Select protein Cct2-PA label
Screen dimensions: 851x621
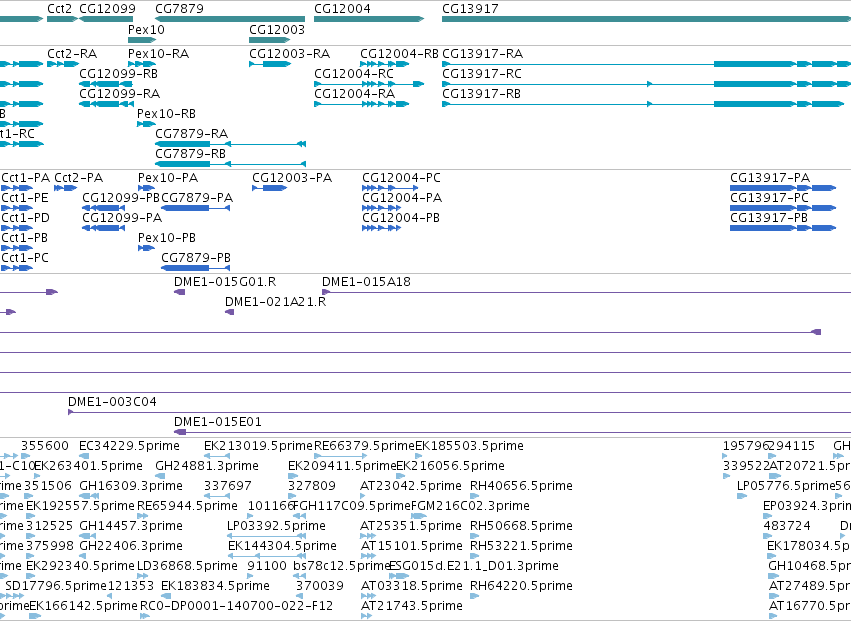79,178
